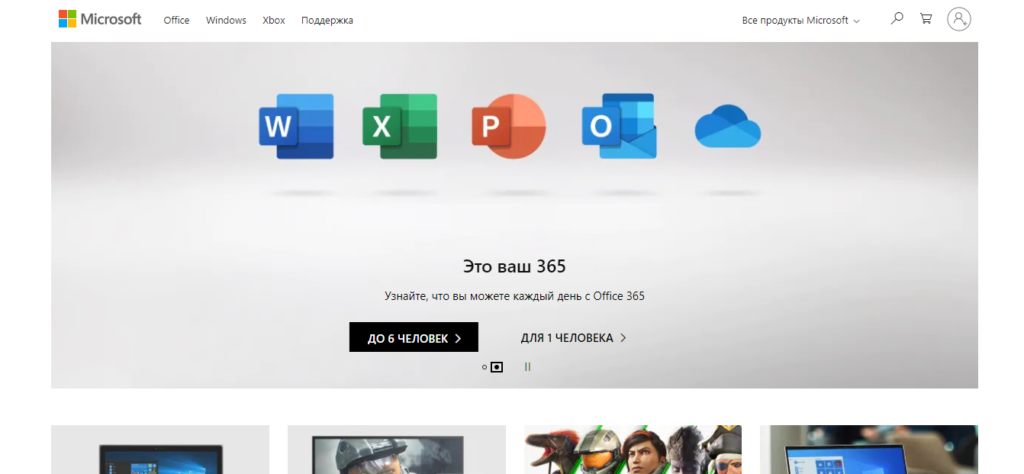Image resolution: width=1024 pixels, height=474 pixels.
Task: Expand the Все продукты Microsoft dropdown
Action: (801, 20)
